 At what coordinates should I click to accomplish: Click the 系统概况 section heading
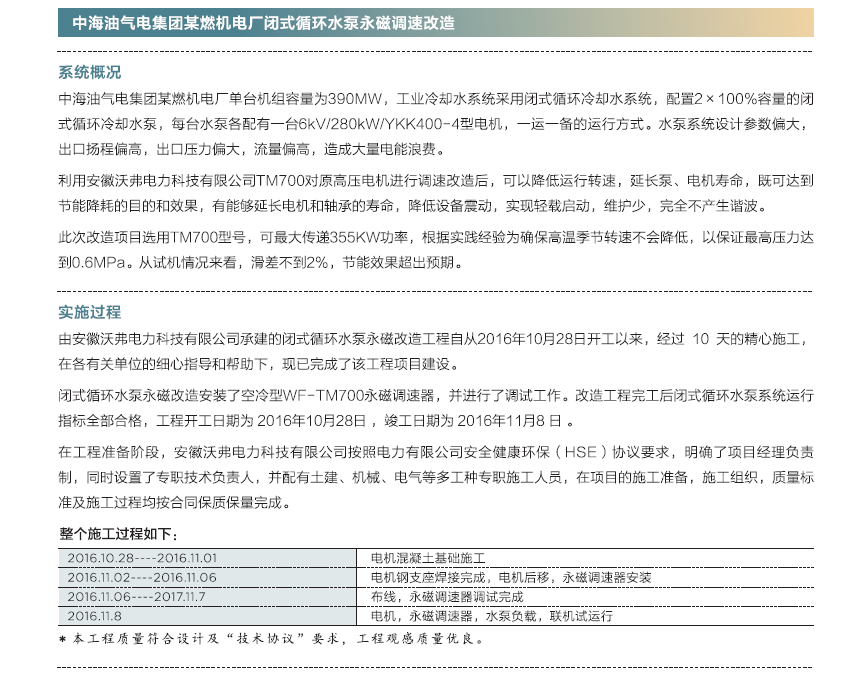click(x=89, y=72)
